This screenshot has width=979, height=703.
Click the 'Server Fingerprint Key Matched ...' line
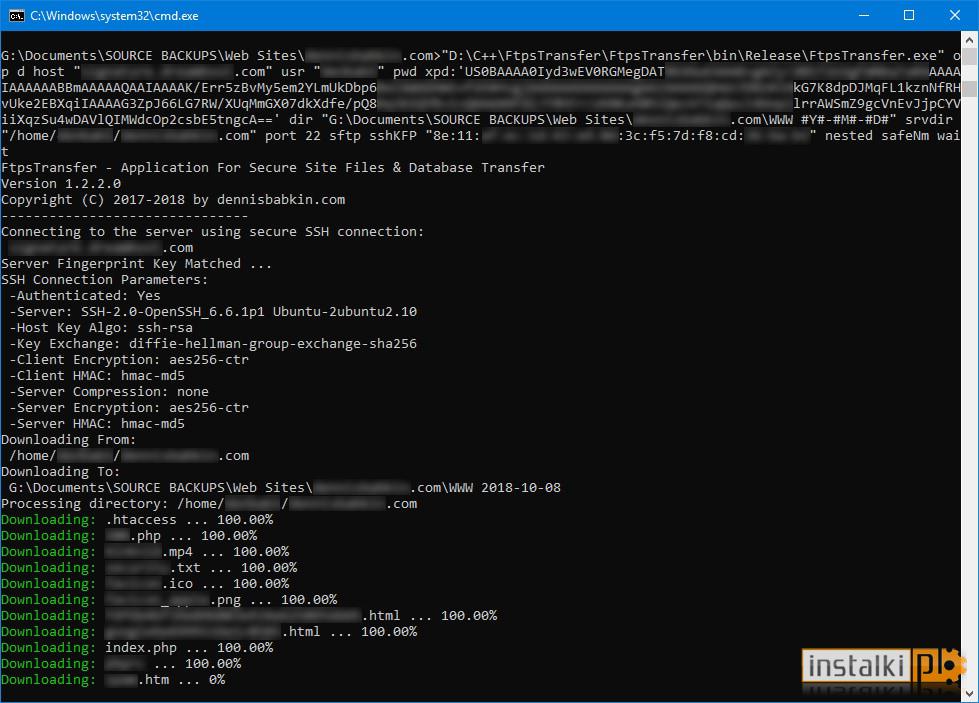tap(137, 263)
